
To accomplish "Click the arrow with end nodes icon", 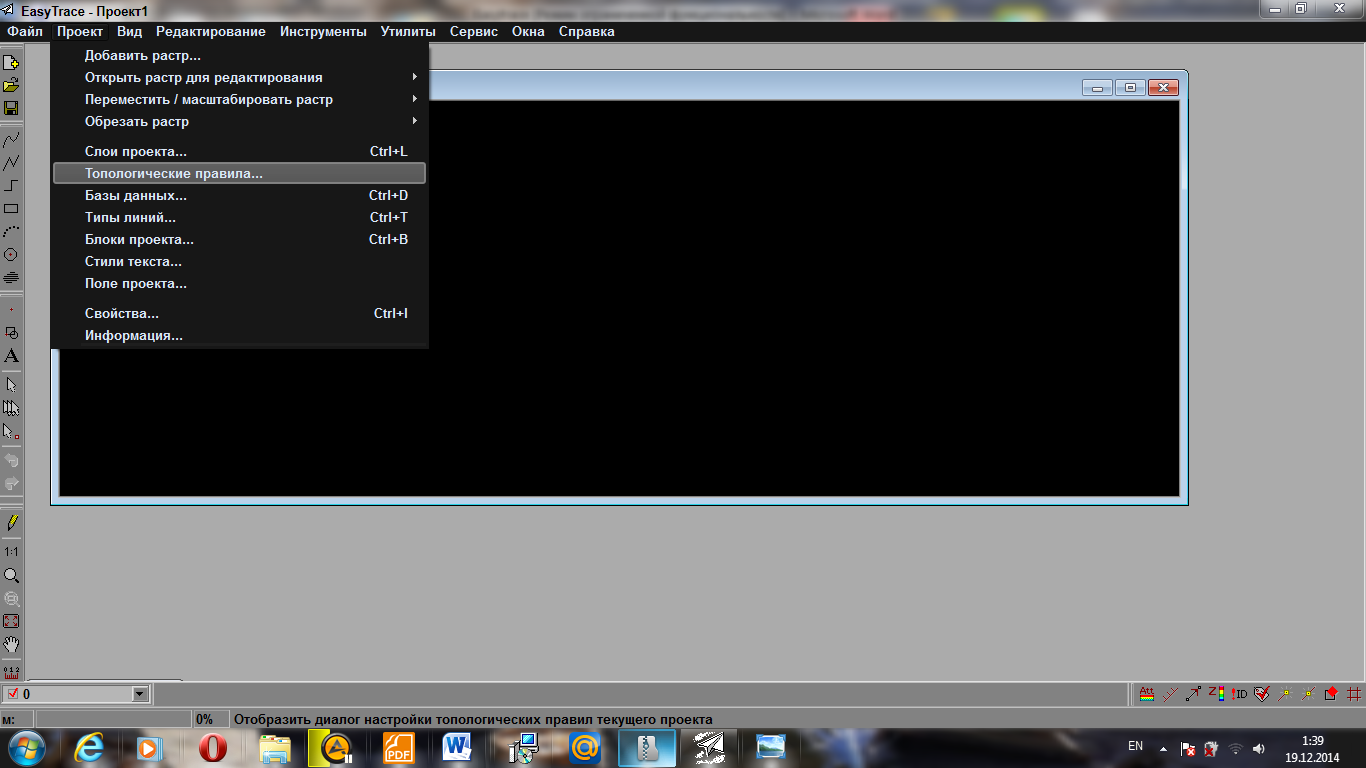I will (x=1193, y=693).
